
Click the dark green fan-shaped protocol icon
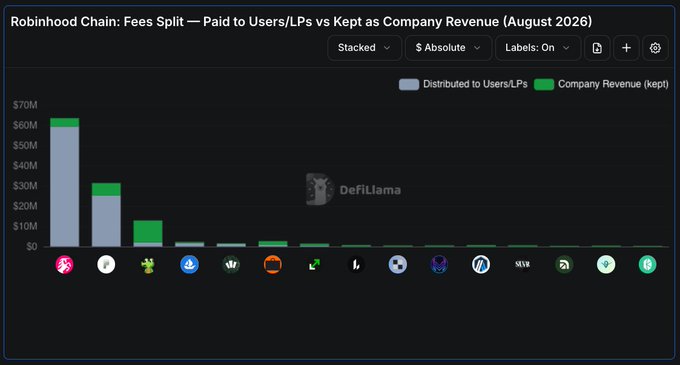[231, 264]
